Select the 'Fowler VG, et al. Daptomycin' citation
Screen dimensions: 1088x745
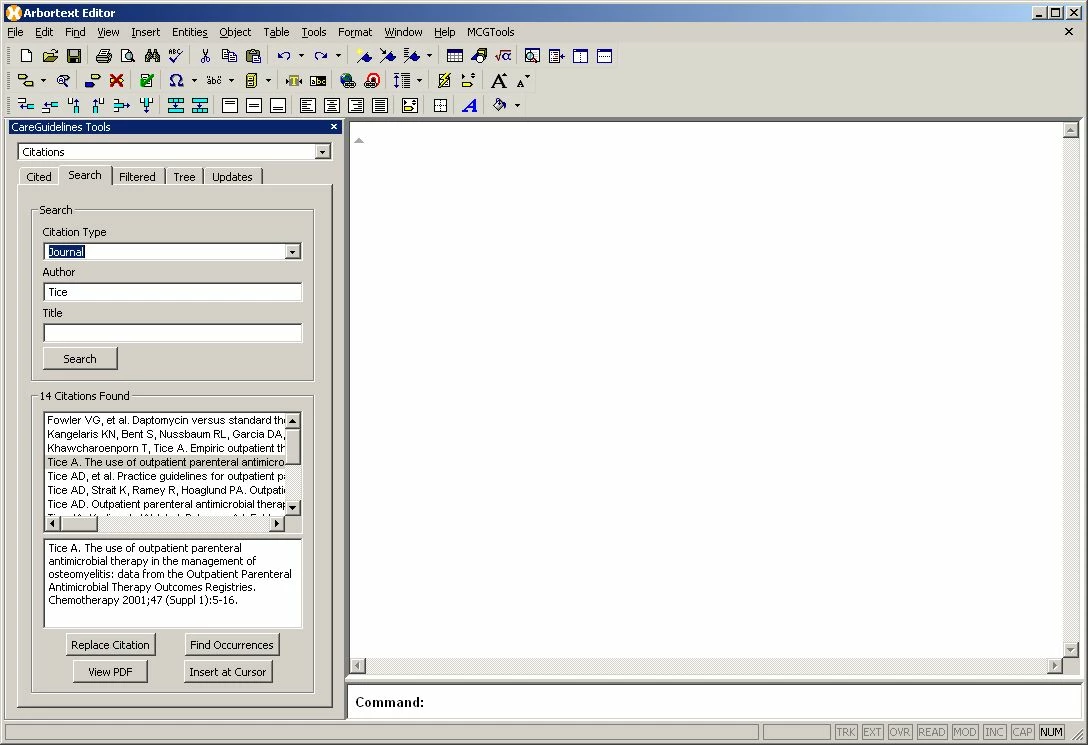pos(166,420)
